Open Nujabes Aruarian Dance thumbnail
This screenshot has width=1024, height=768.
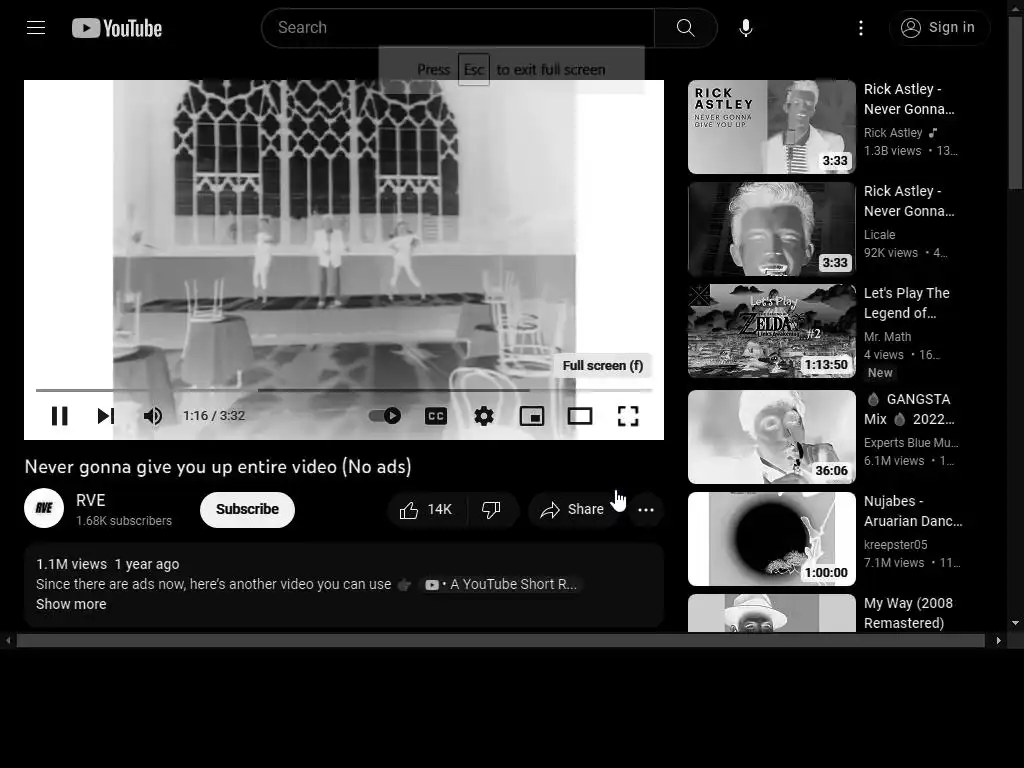click(772, 539)
